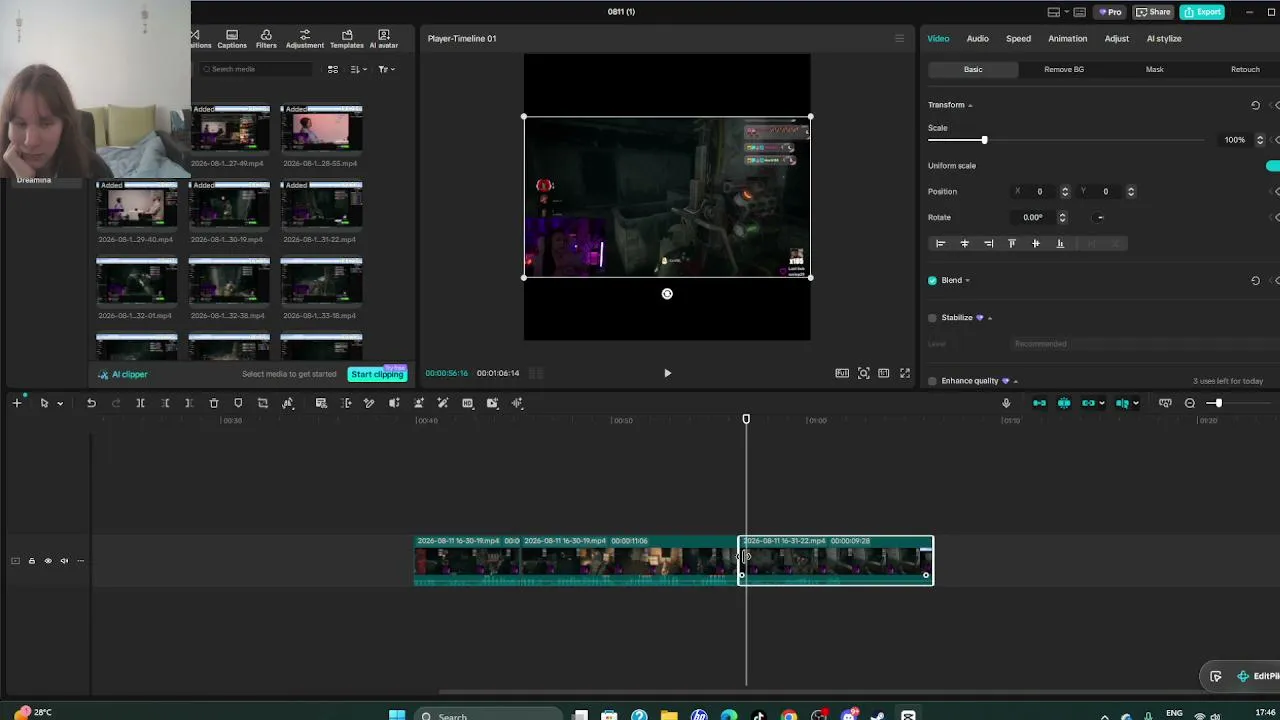
Task: Switch to the Audio tab
Action: [x=977, y=39]
